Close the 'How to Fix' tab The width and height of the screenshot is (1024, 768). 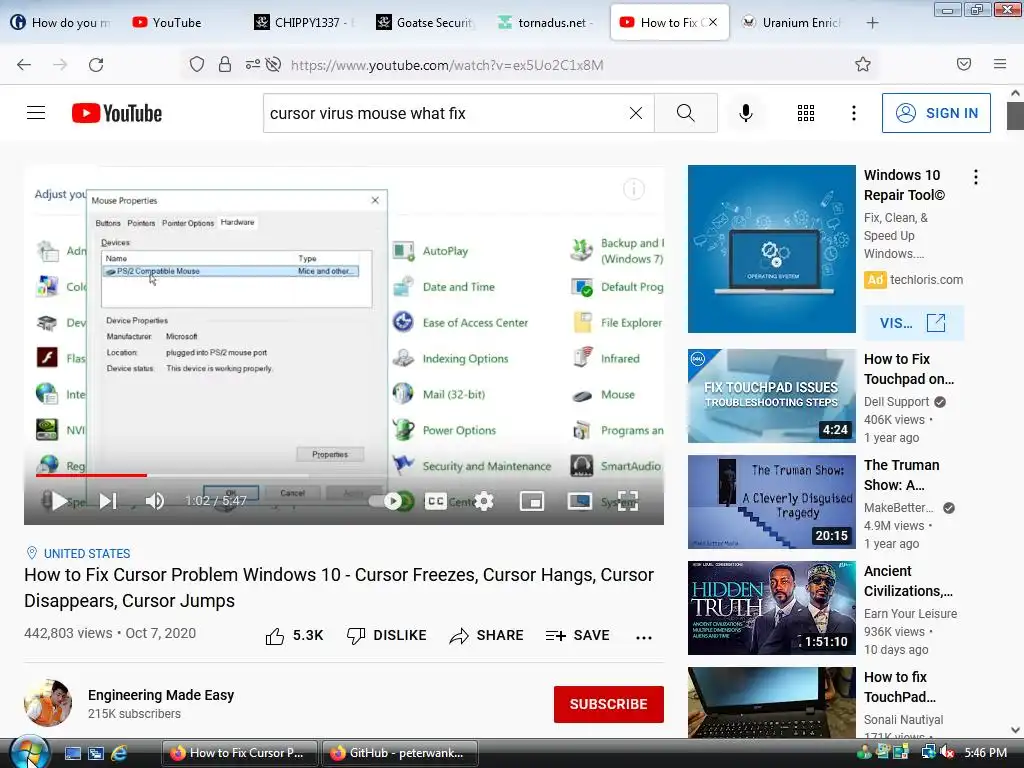(713, 22)
